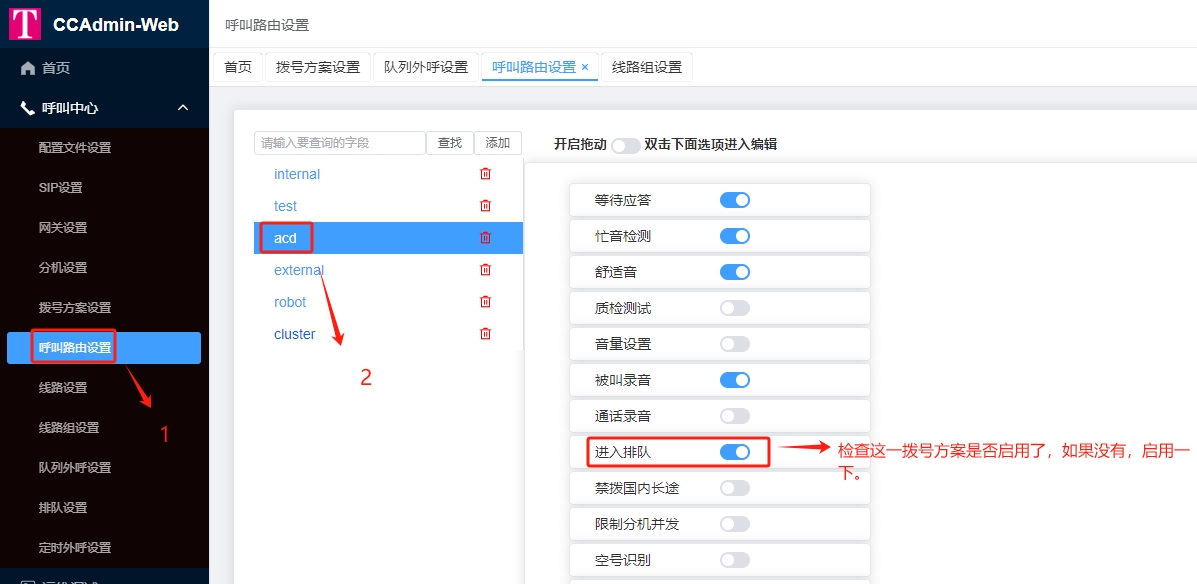Delete the cluster route entry
The height and width of the screenshot is (584, 1197).
coord(485,334)
